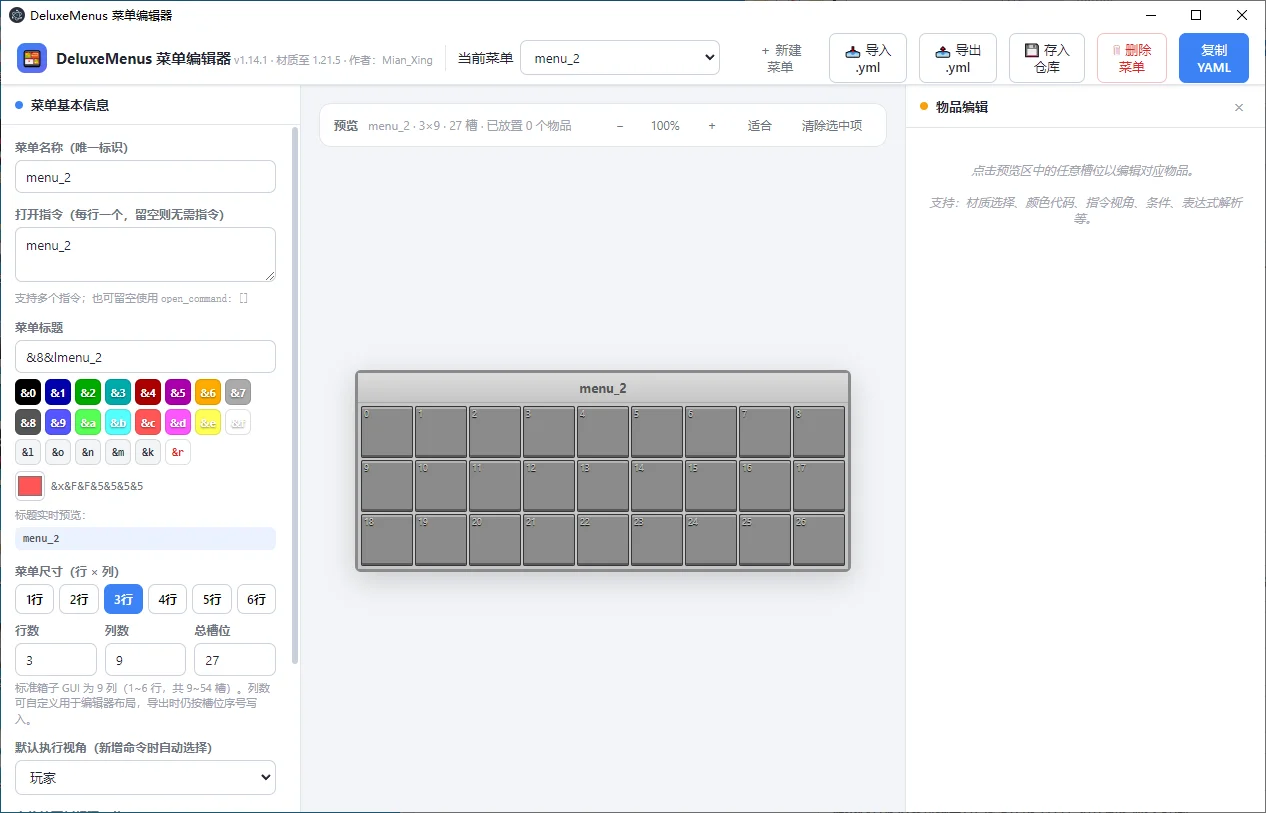This screenshot has height=813, width=1266.
Task: Clear the selection with 清除选中项
Action: click(832, 126)
